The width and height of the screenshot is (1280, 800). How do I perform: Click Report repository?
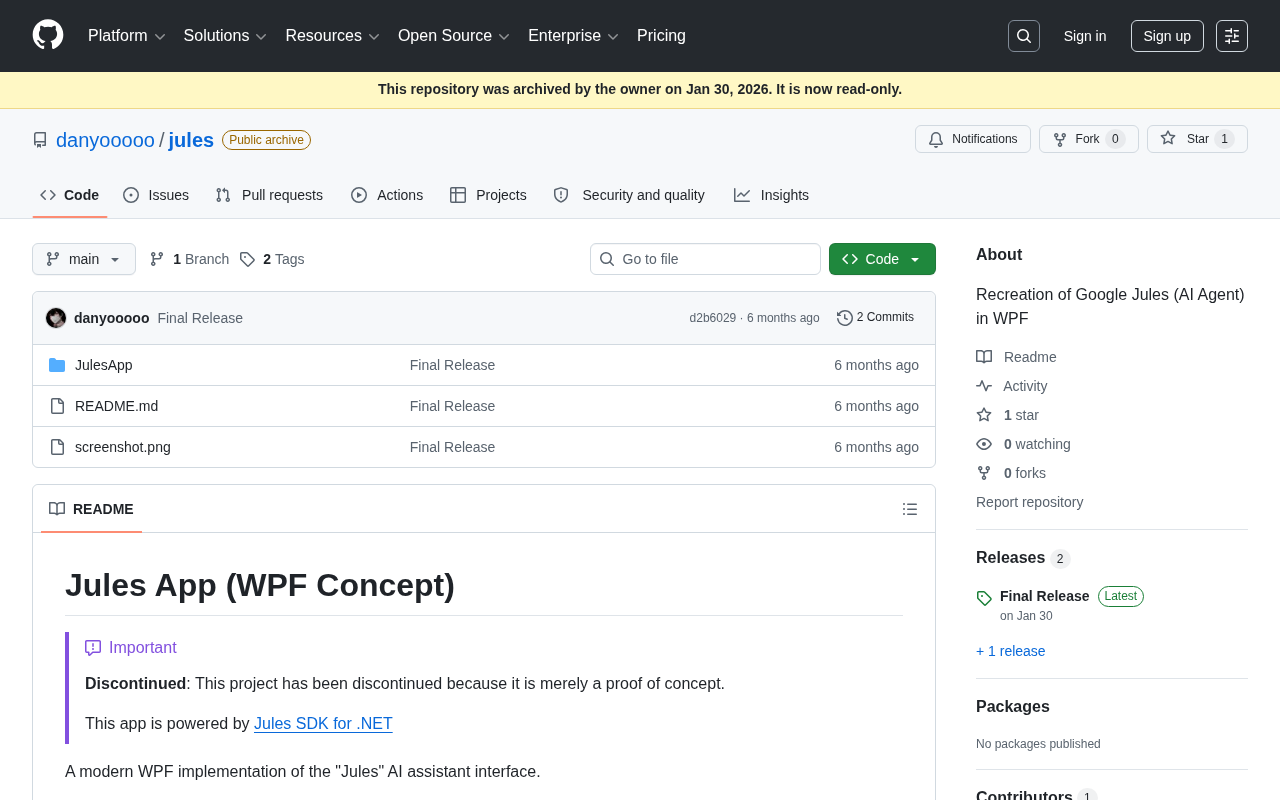pos(1029,502)
